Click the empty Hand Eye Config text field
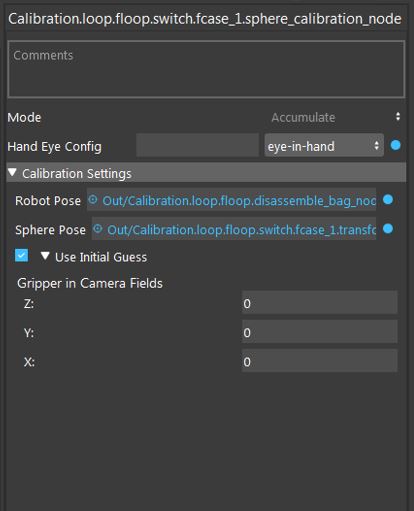414x511 pixels. pos(197,145)
